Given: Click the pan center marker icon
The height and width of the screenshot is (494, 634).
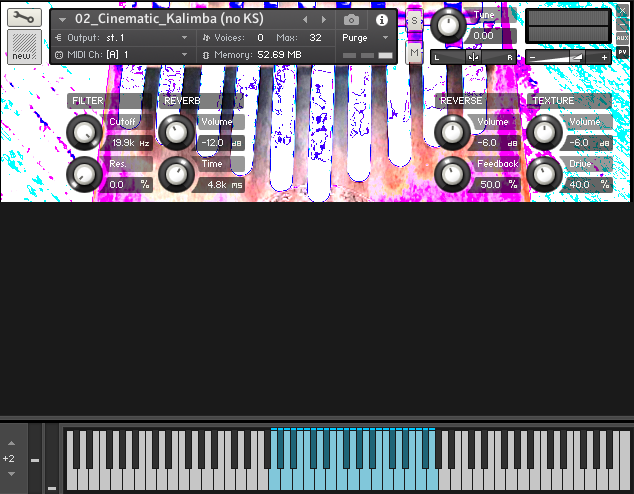Looking at the screenshot, I should tap(473, 57).
